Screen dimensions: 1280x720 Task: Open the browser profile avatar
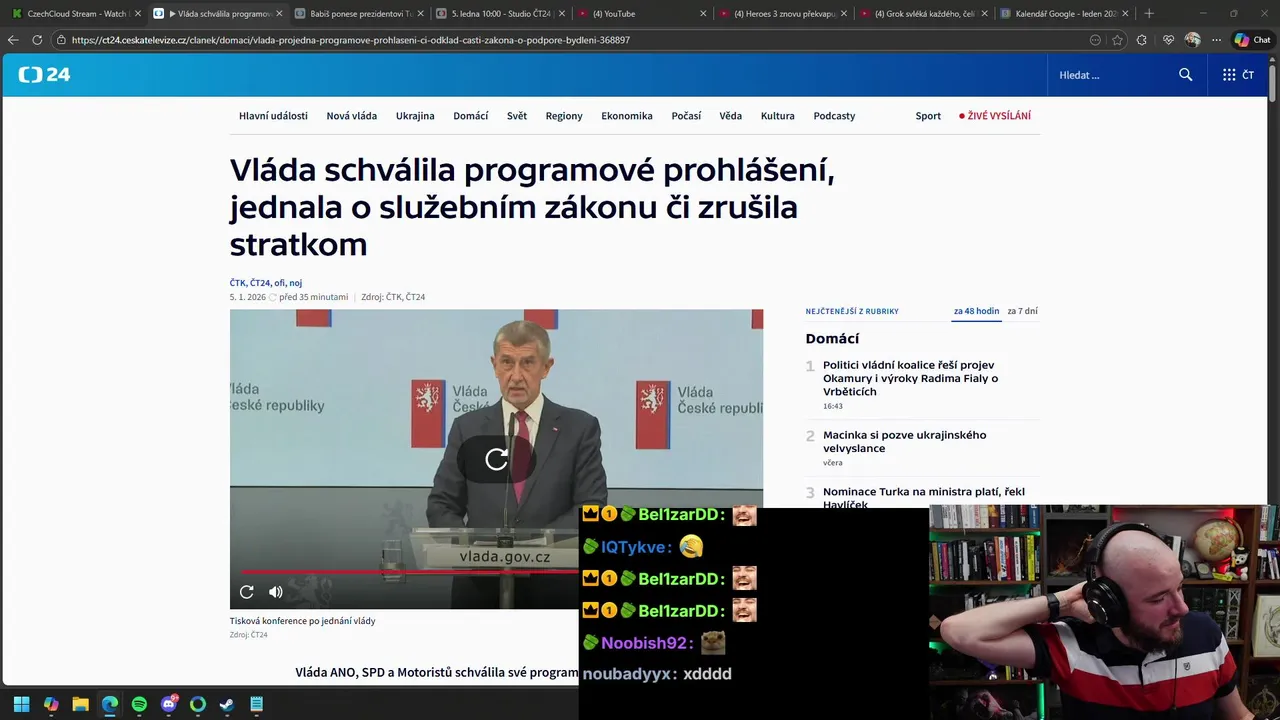coord(1192,40)
